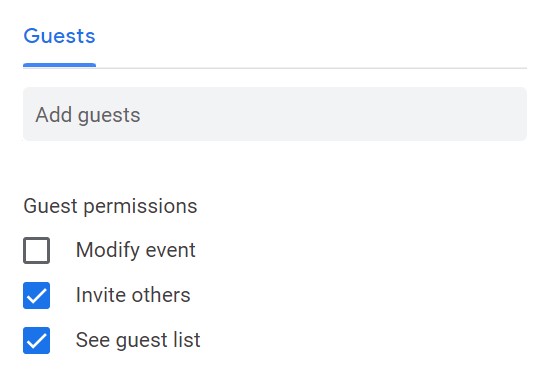Image resolution: width=559 pixels, height=385 pixels.
Task: Tick the empty box next to Modify event
Action: (x=36, y=250)
